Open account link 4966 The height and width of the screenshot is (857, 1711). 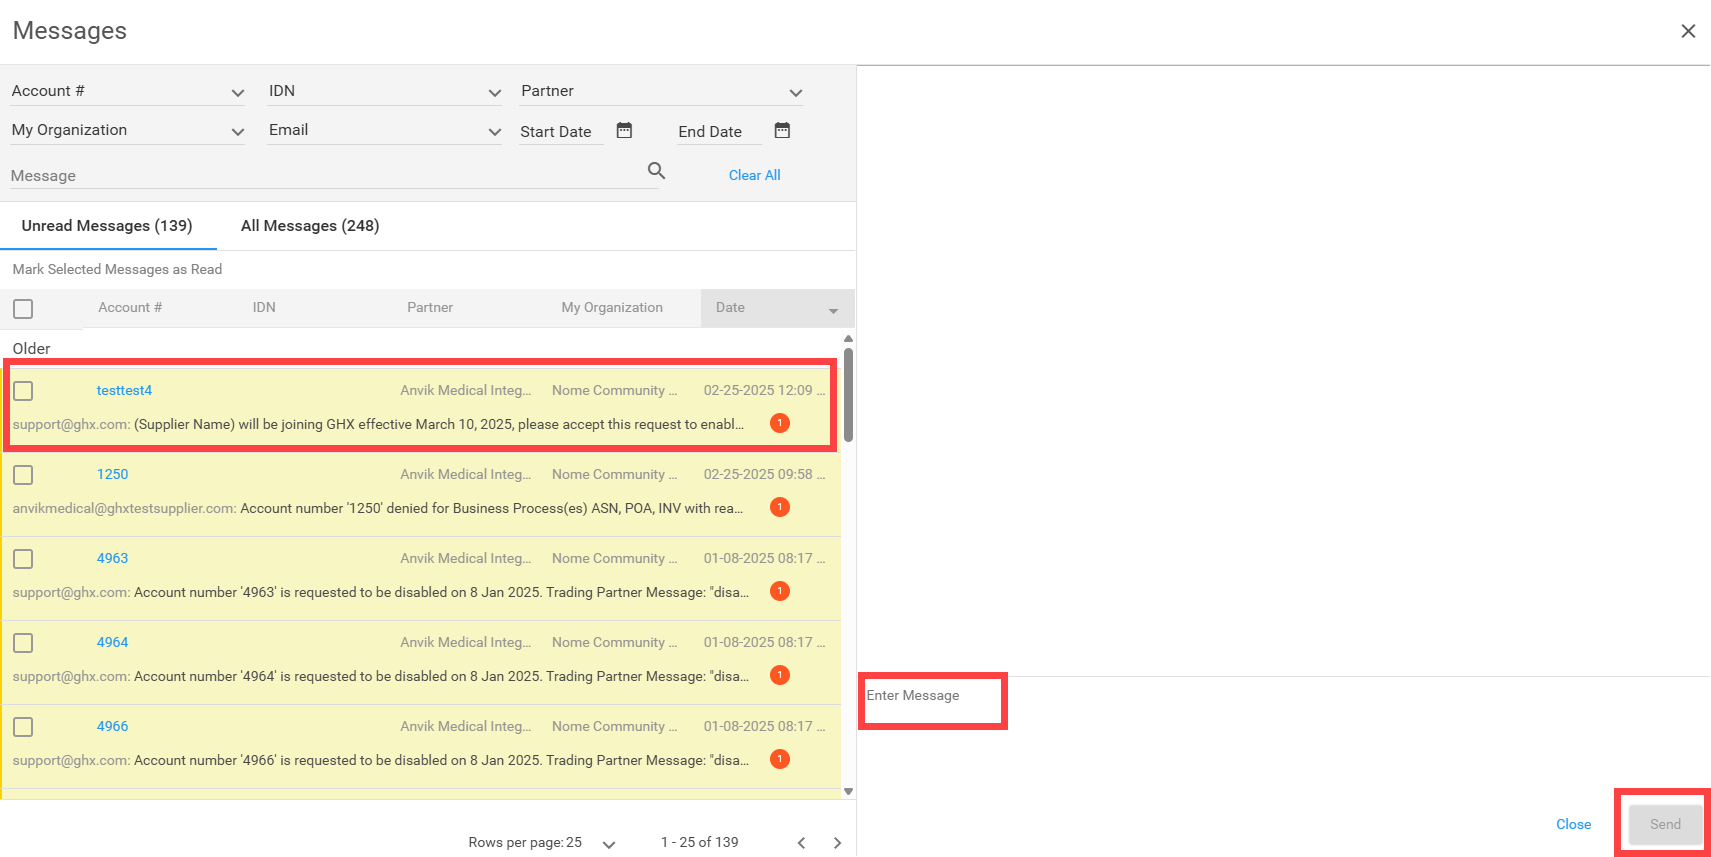[112, 726]
